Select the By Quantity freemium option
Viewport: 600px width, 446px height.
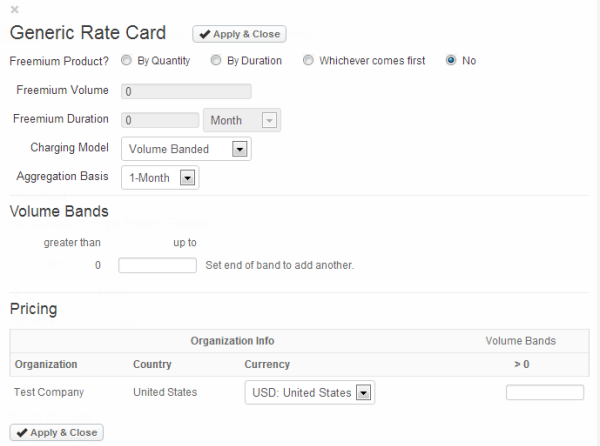pos(126,61)
